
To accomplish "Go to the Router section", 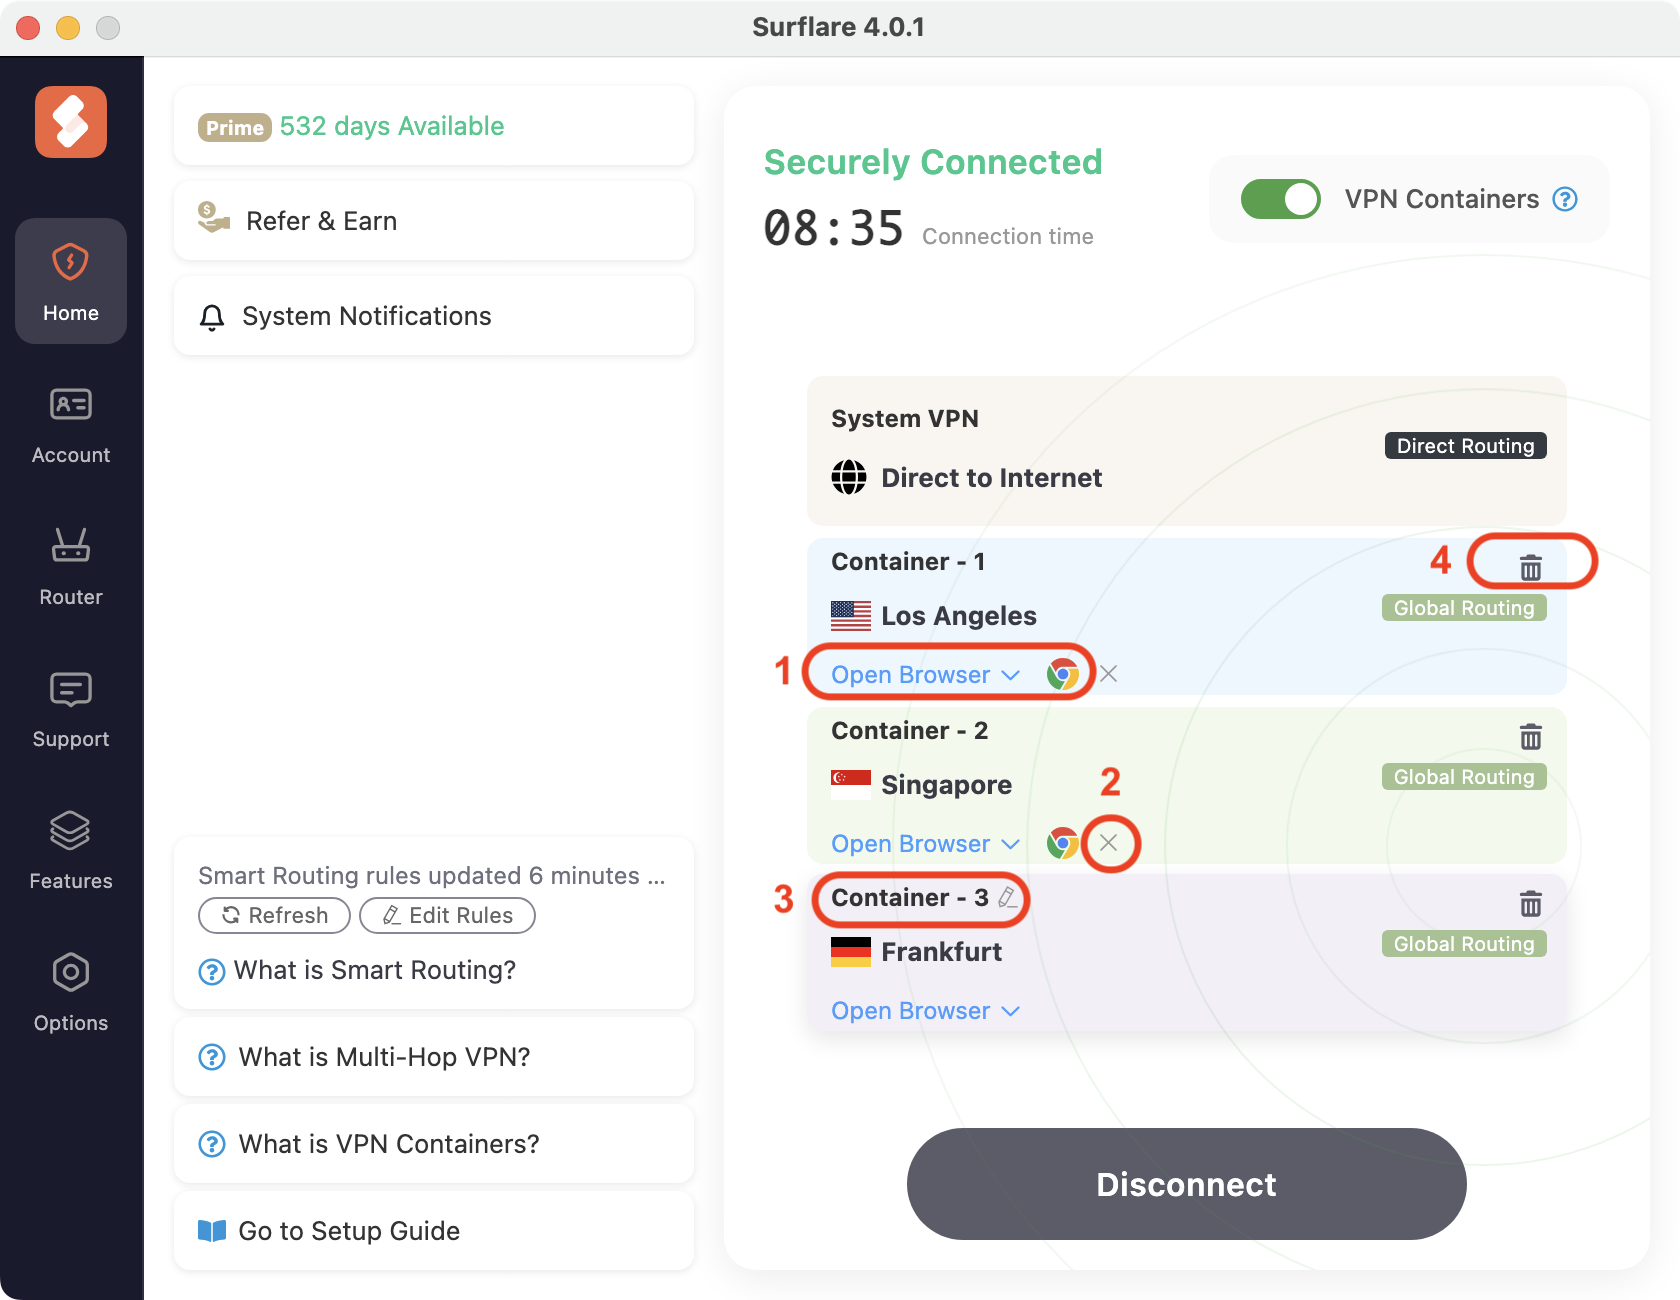I will pos(71,567).
